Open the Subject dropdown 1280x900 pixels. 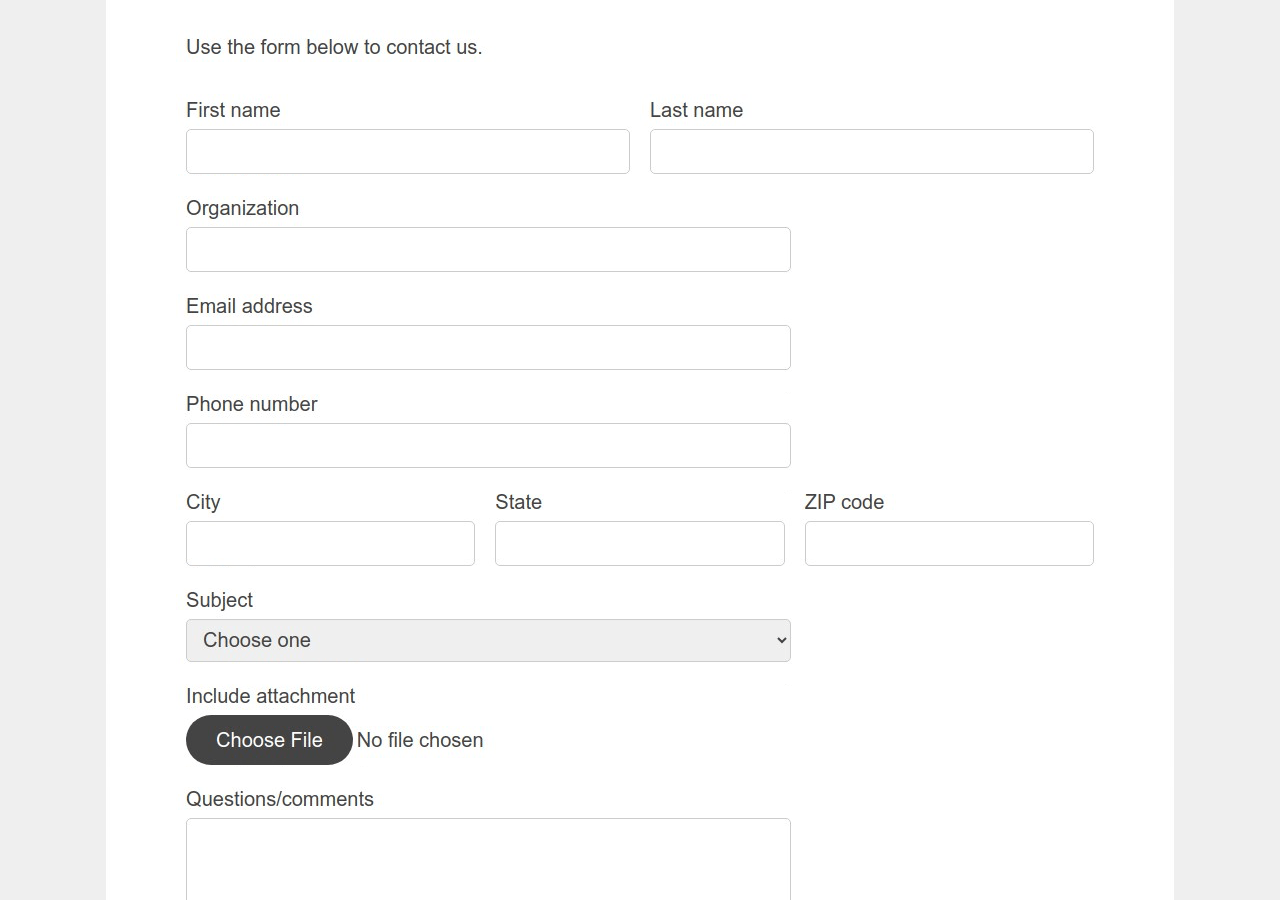[x=488, y=640]
